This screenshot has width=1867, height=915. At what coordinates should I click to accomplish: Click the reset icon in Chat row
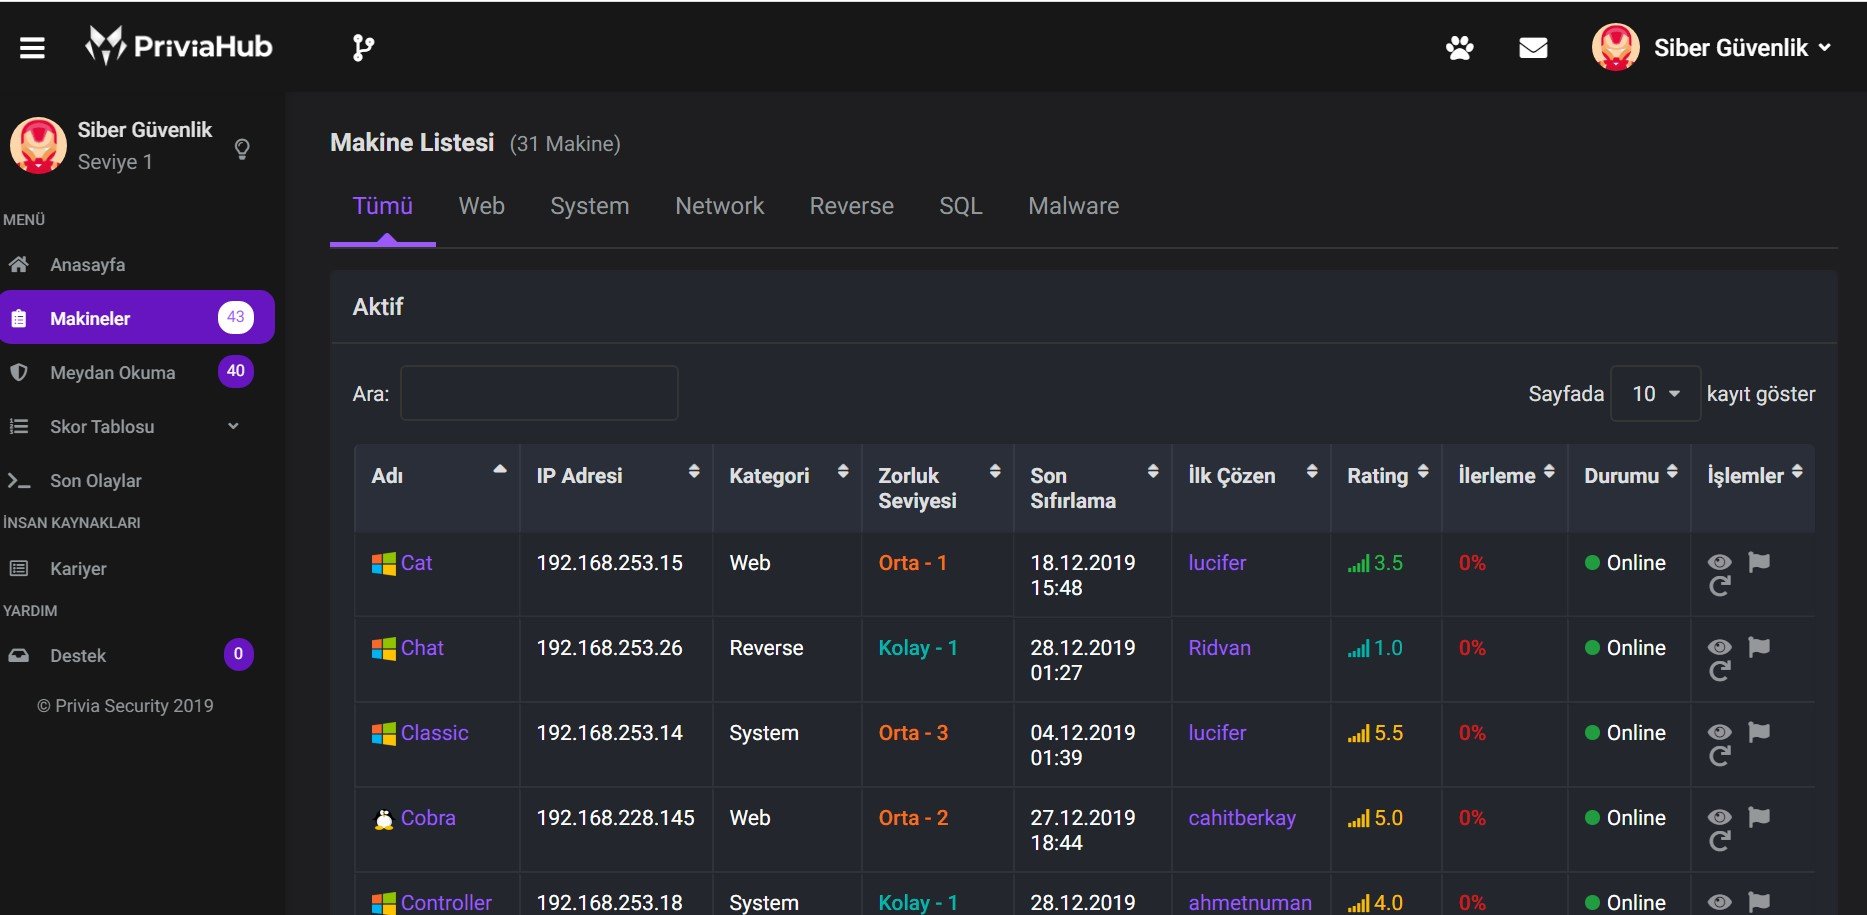[1719, 672]
